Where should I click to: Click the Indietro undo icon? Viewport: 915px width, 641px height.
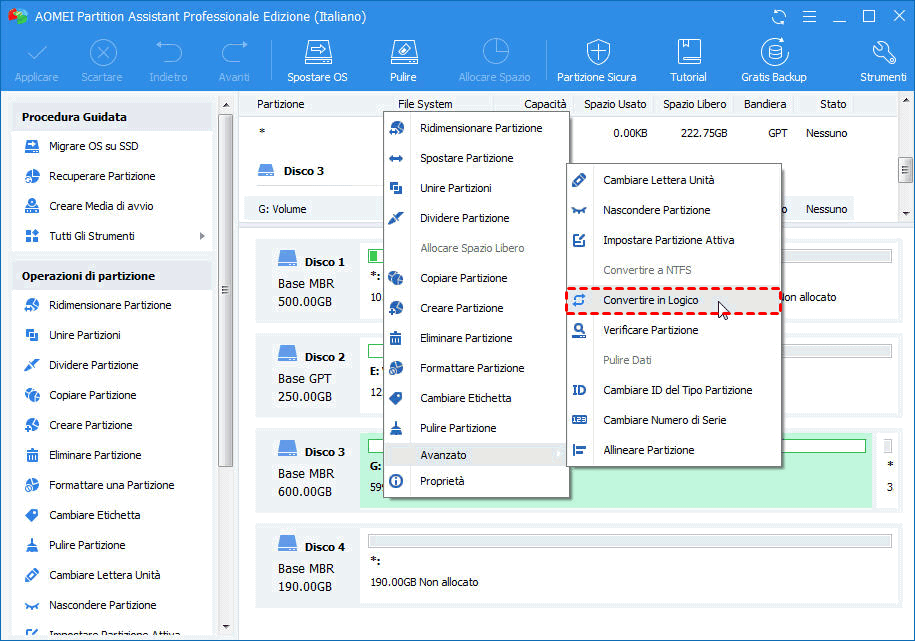[169, 53]
